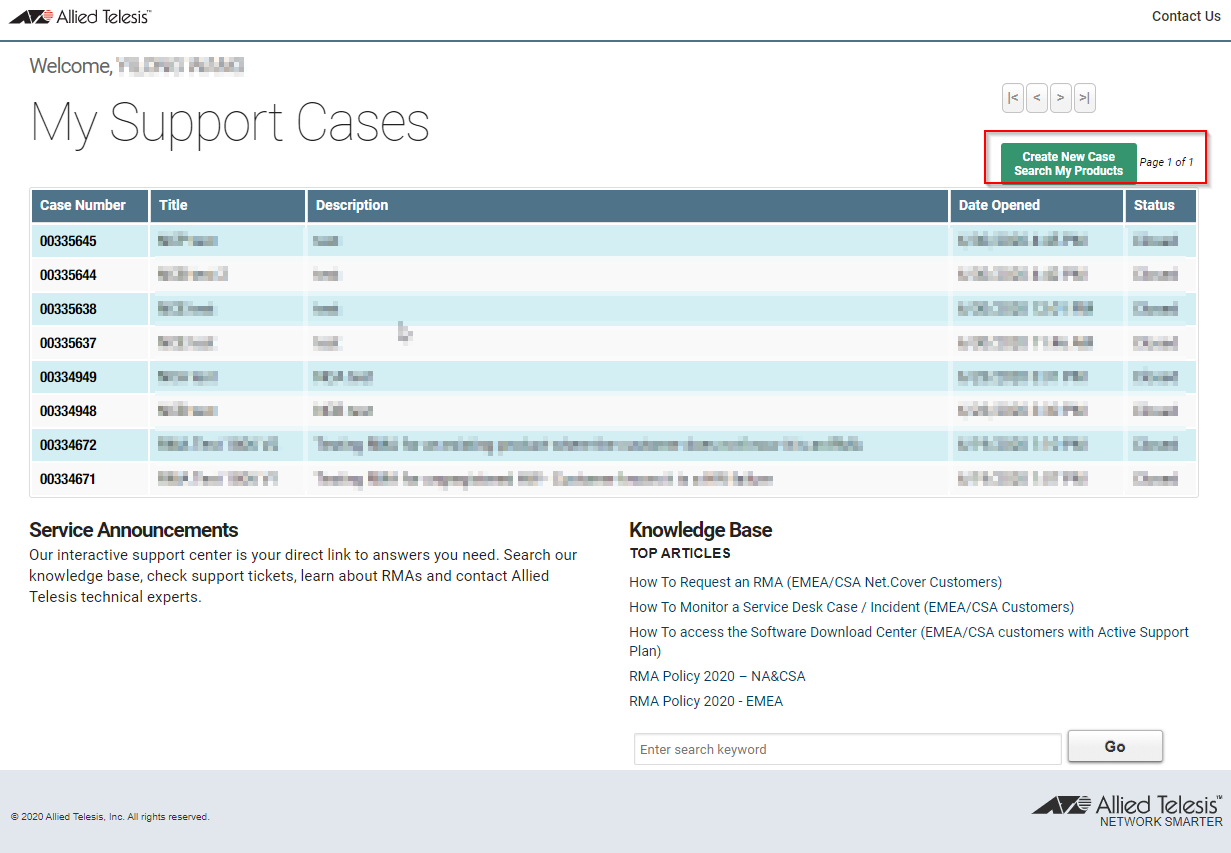Click the Allied Telesis footer logo

coord(1127,810)
